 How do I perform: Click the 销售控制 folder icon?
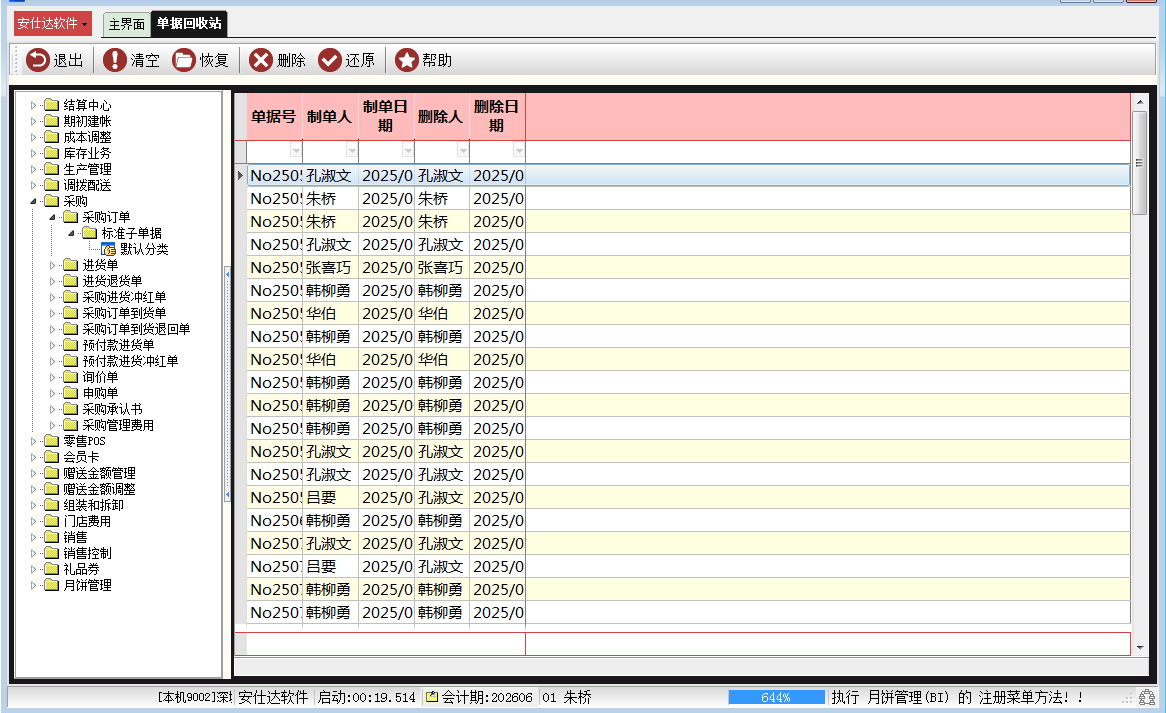[51, 553]
